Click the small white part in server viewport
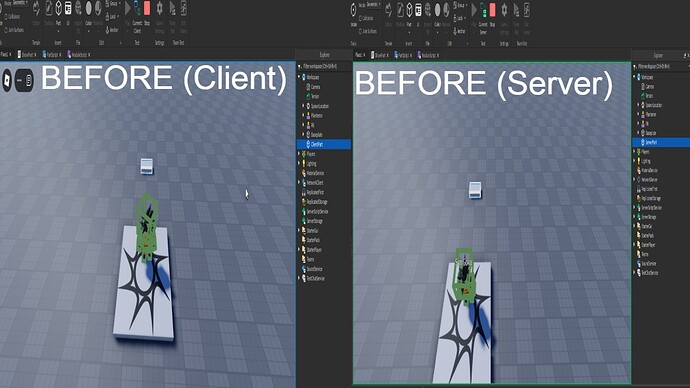The height and width of the screenshot is (388, 690). pyautogui.click(x=475, y=190)
